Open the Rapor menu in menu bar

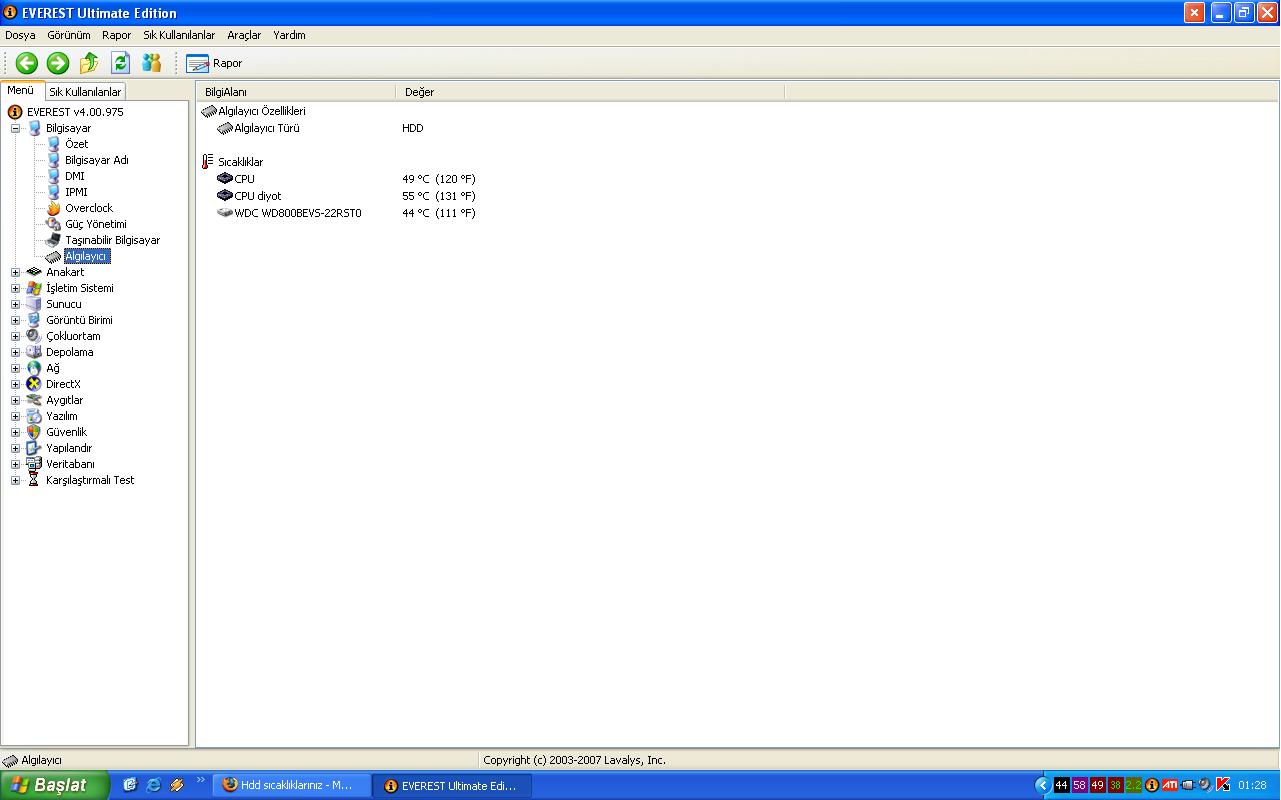point(116,35)
